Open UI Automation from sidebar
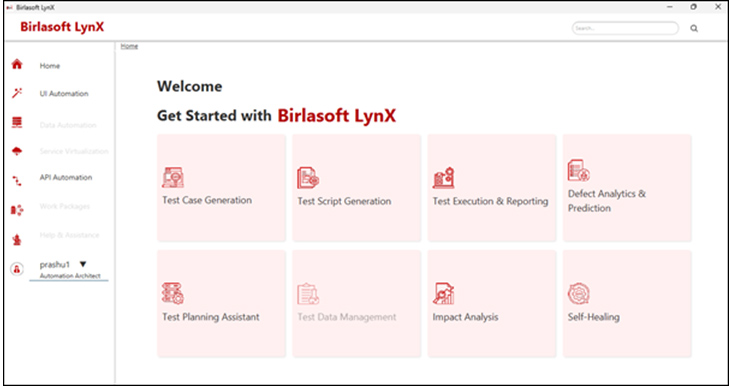733x387 pixels. pos(64,93)
